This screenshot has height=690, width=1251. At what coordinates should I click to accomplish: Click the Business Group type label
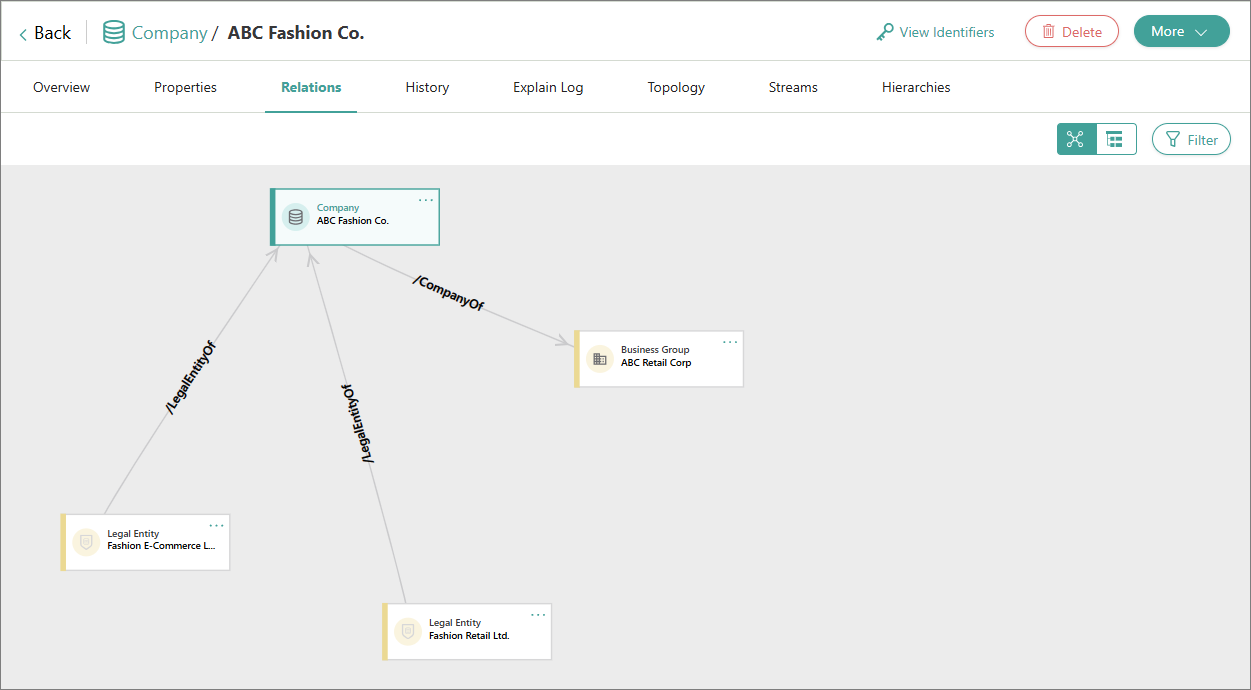click(x=655, y=350)
